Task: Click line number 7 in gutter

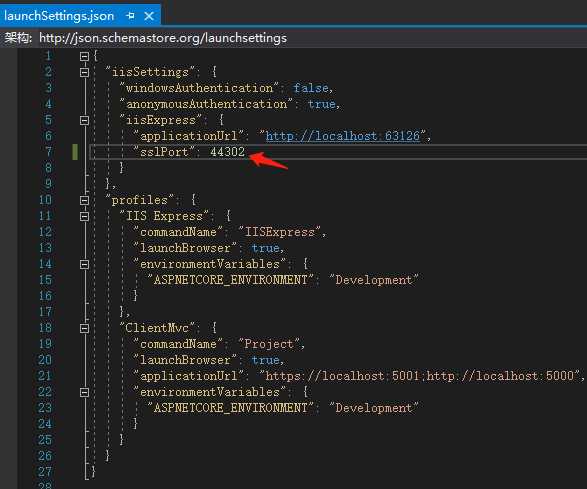Action: [x=49, y=152]
